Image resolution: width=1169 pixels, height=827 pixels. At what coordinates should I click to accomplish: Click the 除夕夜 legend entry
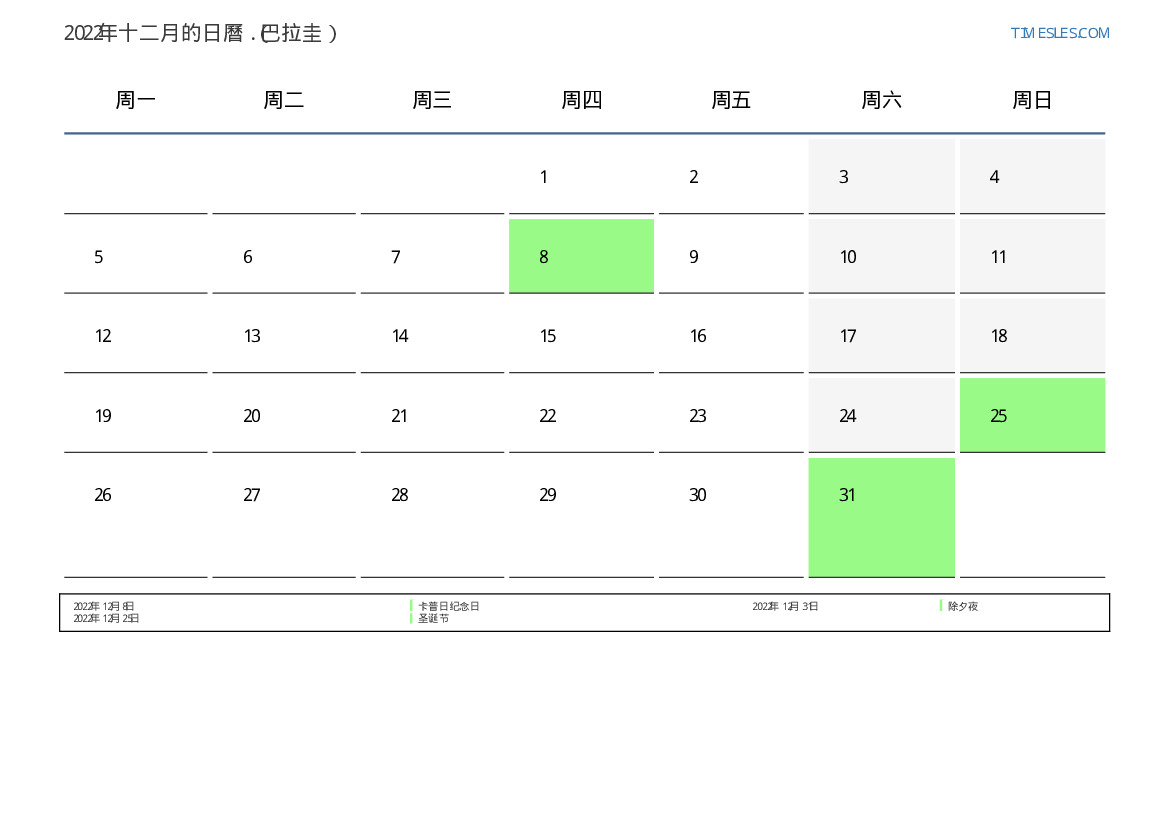coord(963,606)
